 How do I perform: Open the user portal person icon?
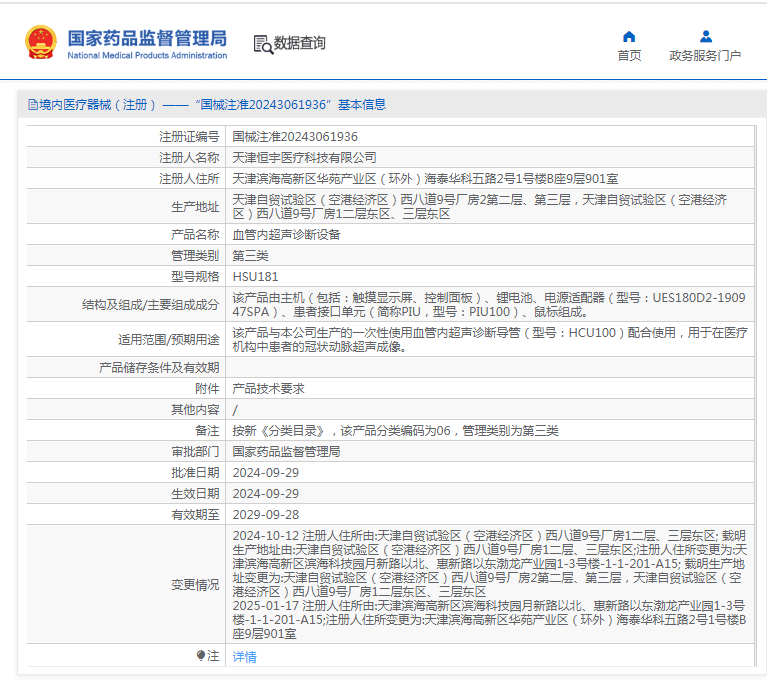(x=705, y=36)
